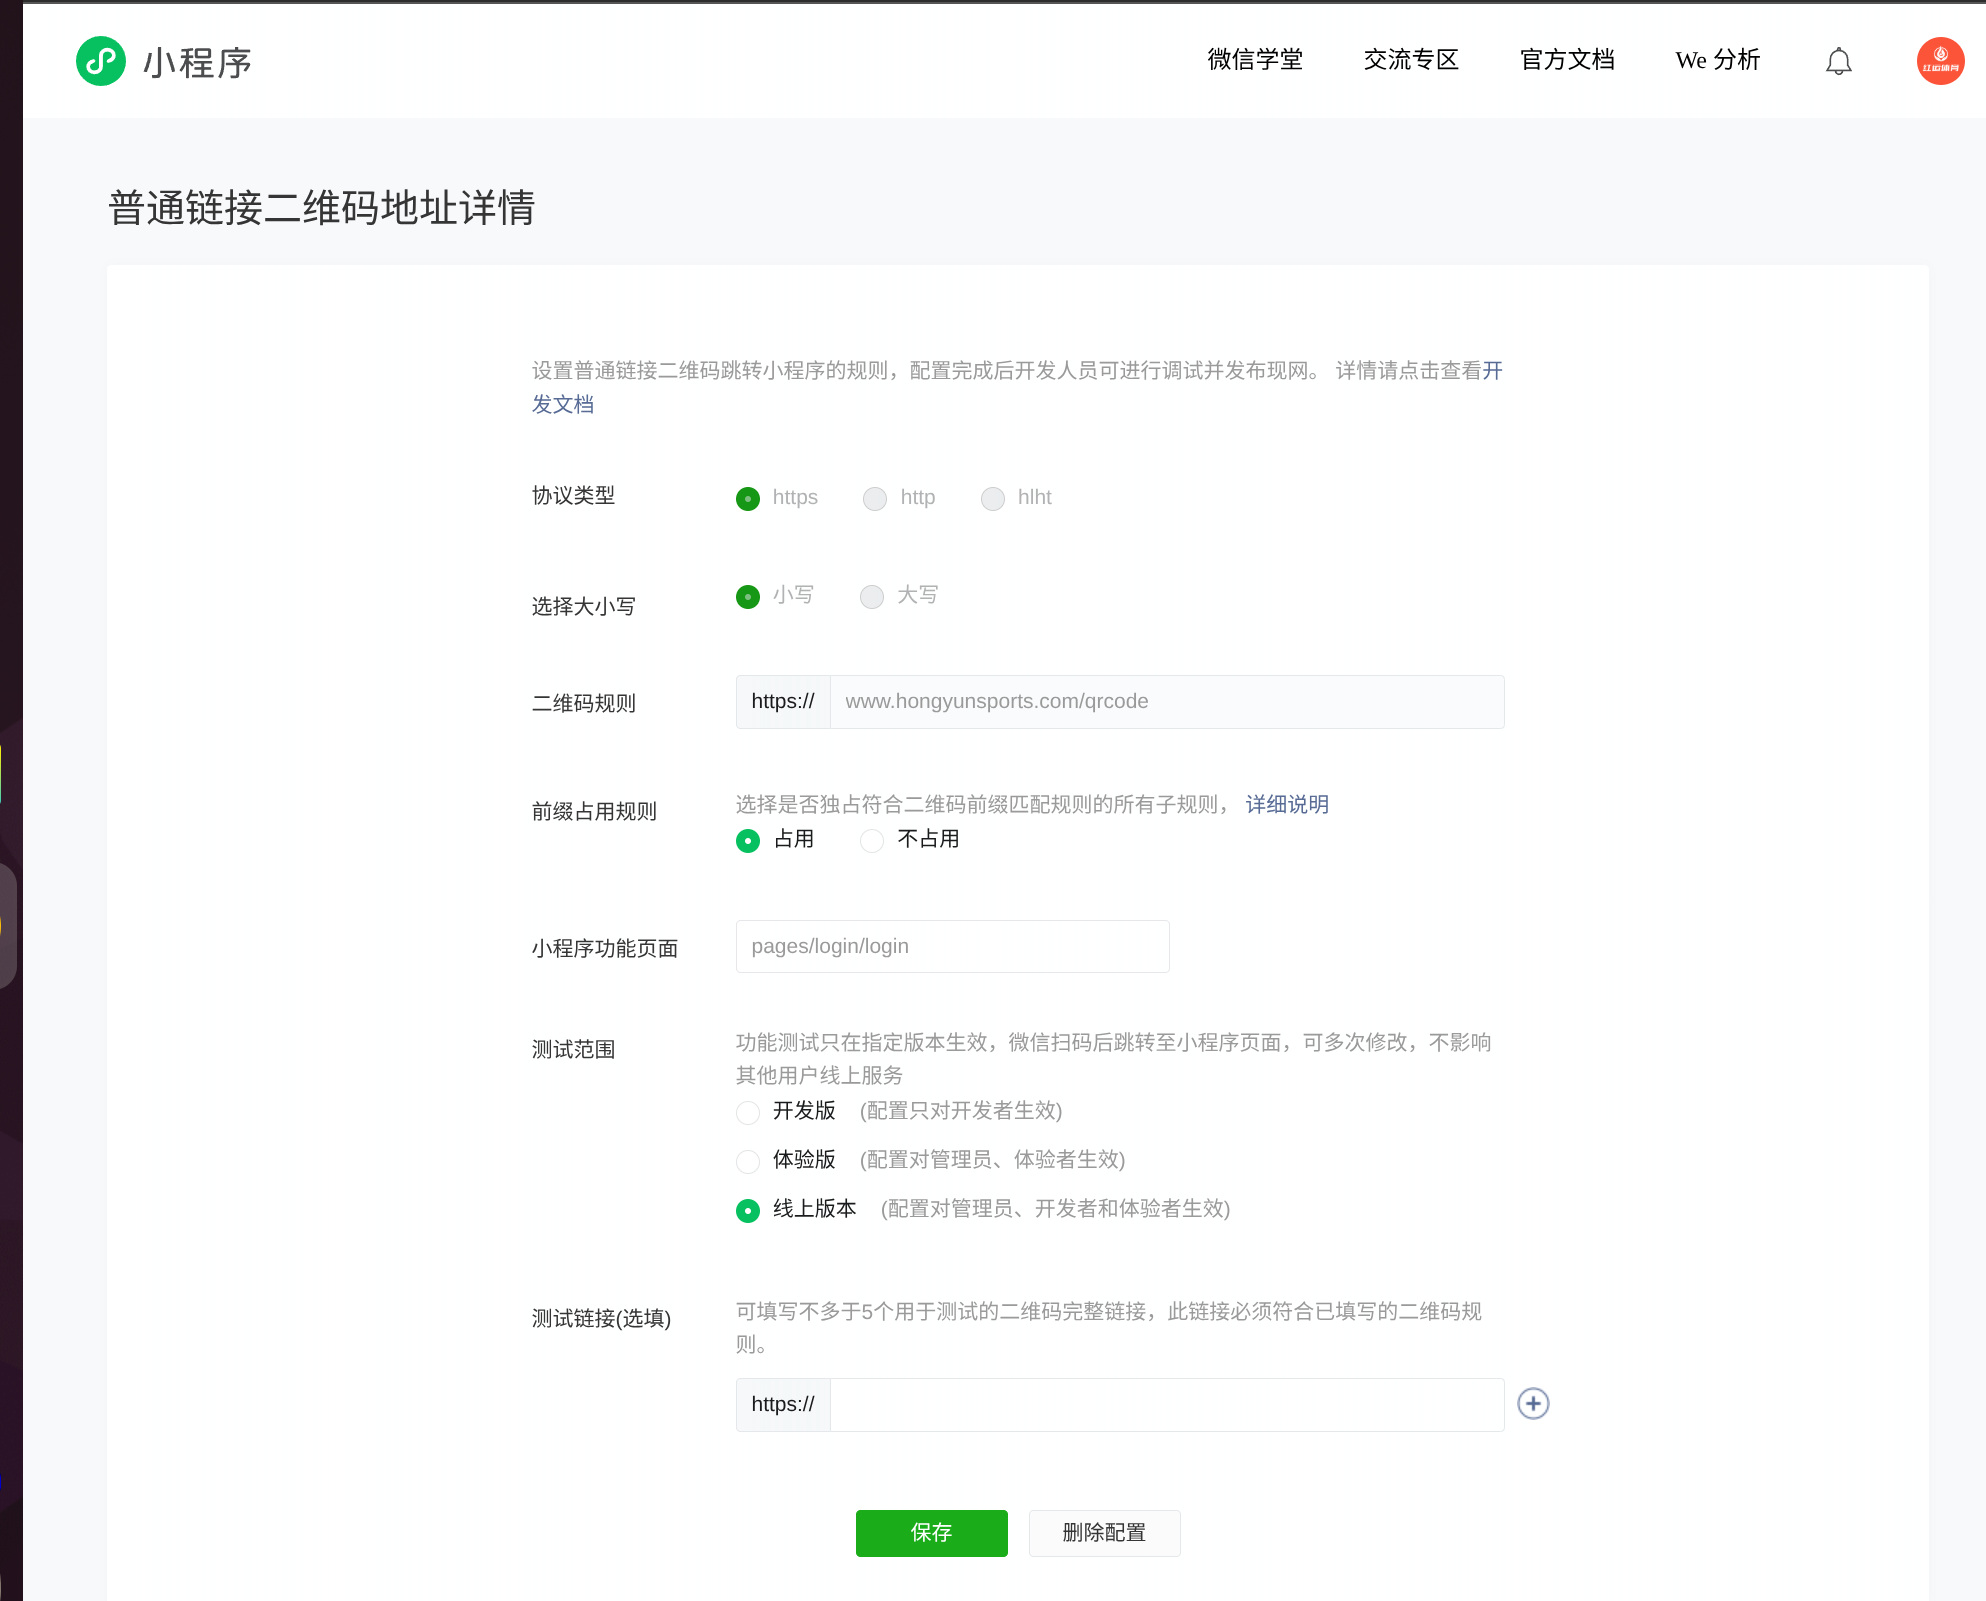Go to 交流专区 navigation item

(1411, 60)
